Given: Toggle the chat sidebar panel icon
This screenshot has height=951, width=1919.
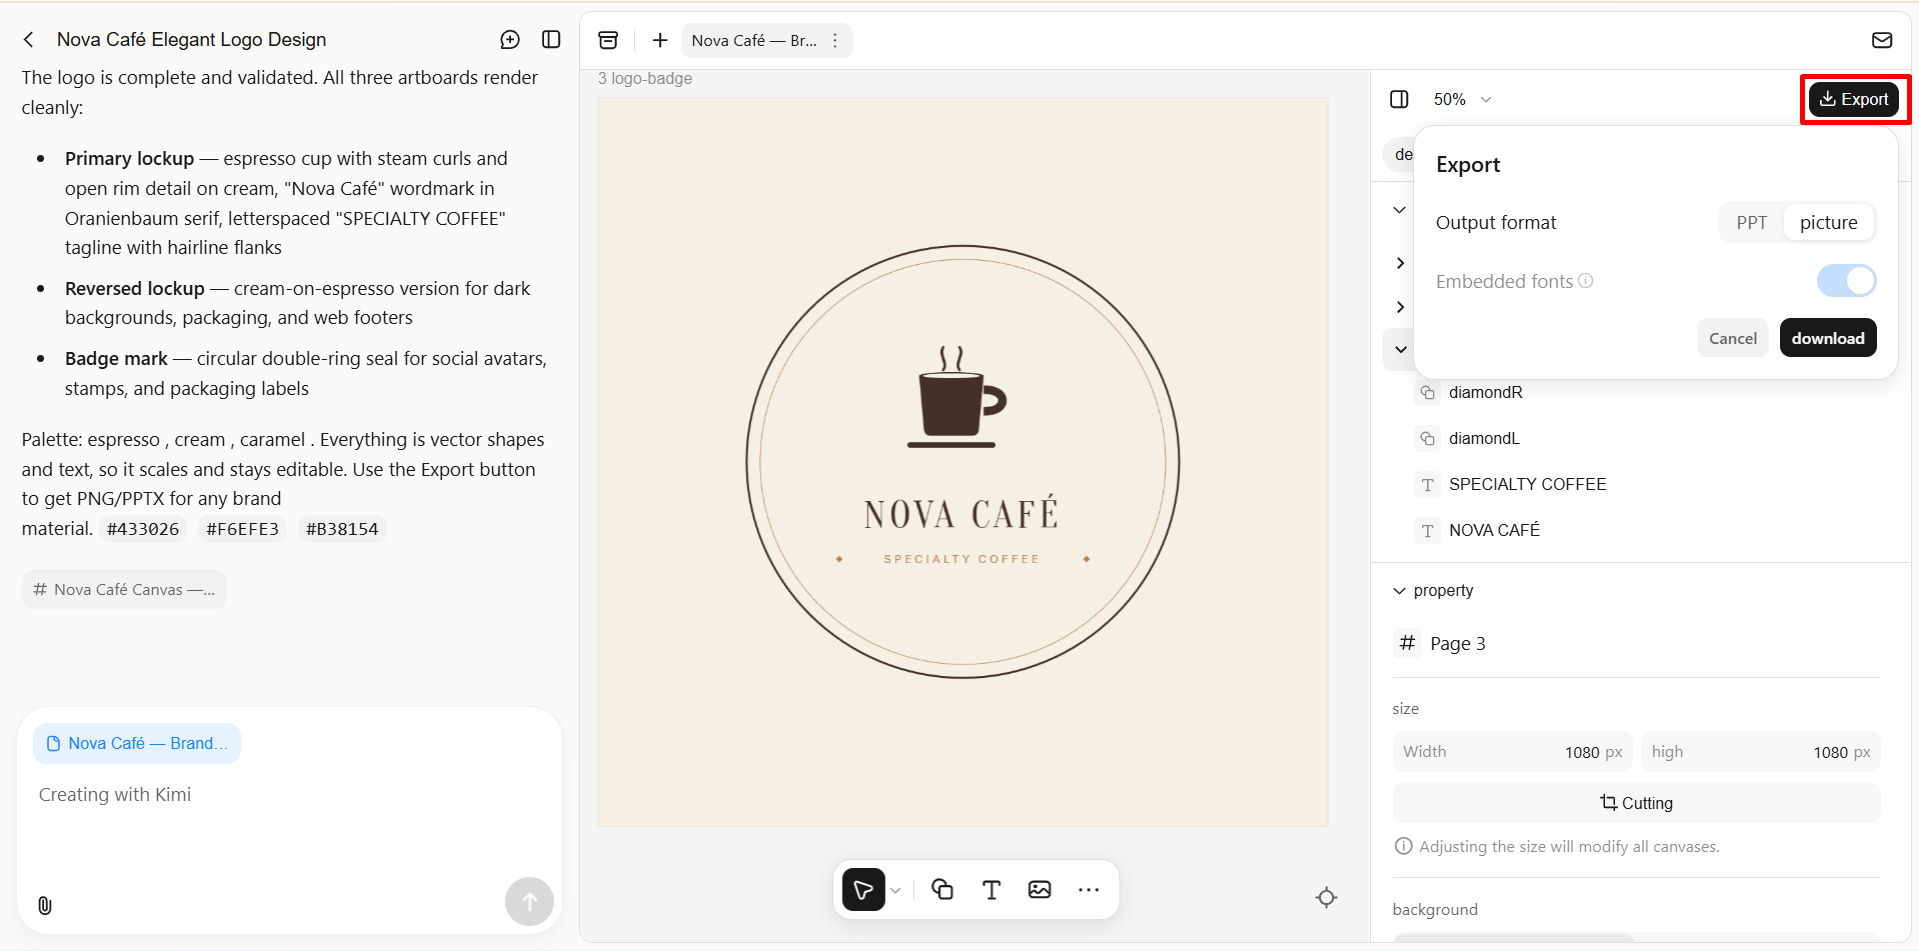Looking at the screenshot, I should pos(551,40).
